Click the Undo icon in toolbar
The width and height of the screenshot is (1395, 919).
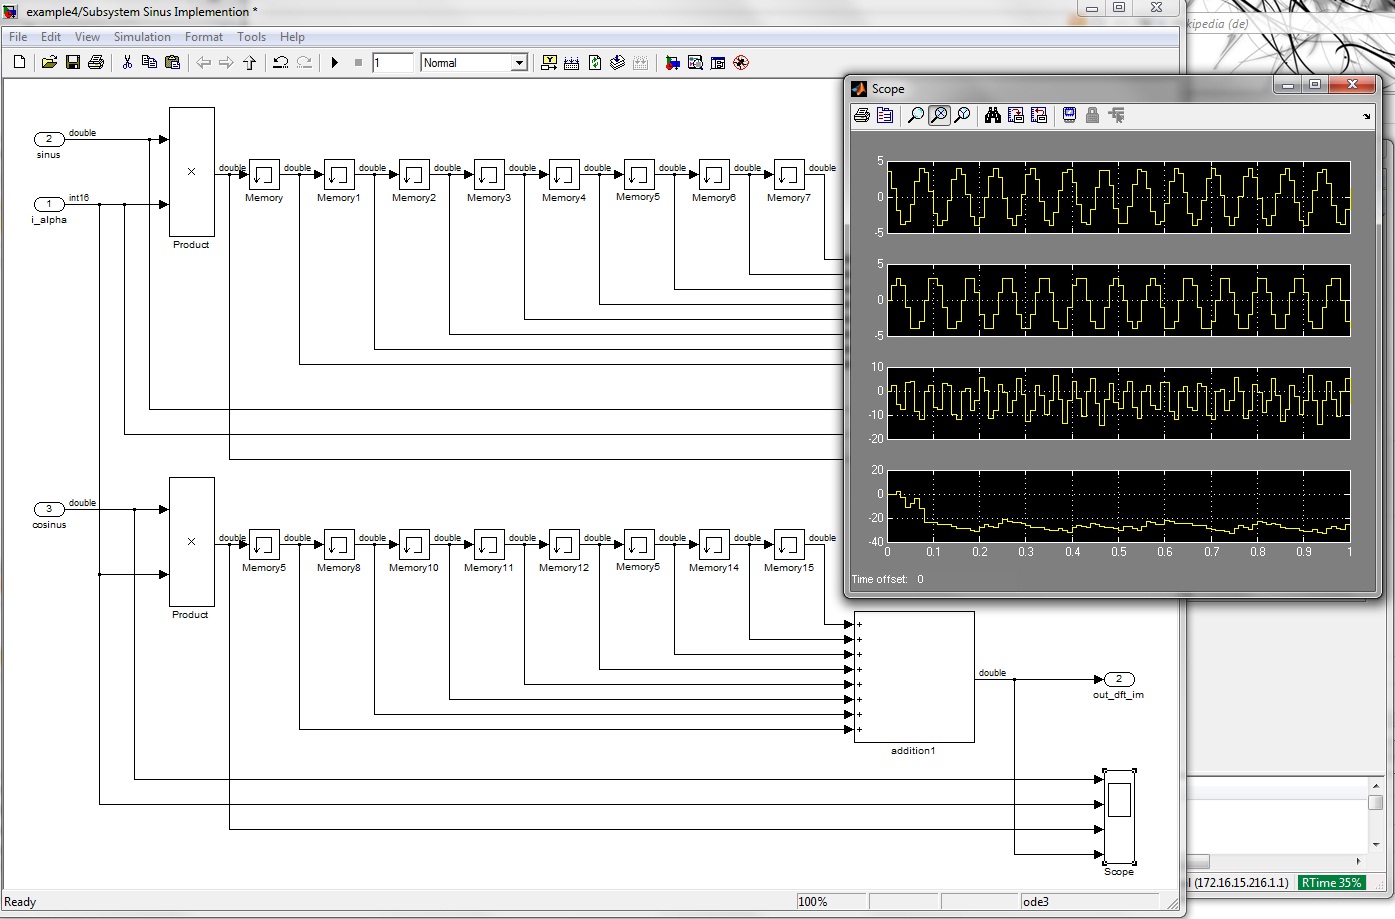[281, 63]
